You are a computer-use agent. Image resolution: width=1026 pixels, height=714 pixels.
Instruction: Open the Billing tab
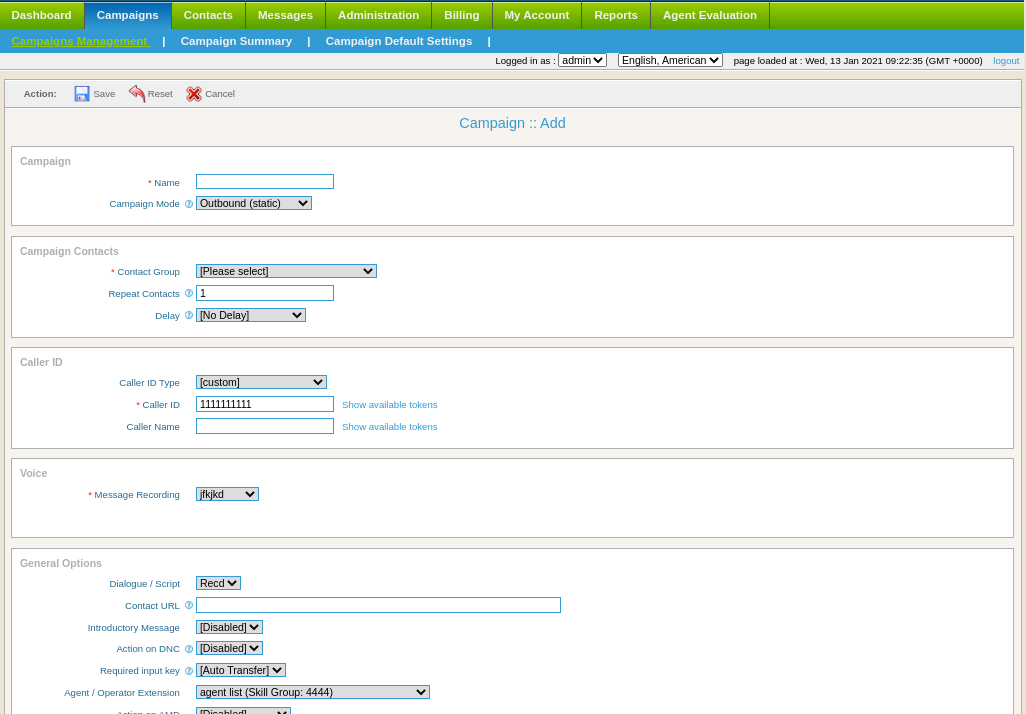[x=461, y=15]
